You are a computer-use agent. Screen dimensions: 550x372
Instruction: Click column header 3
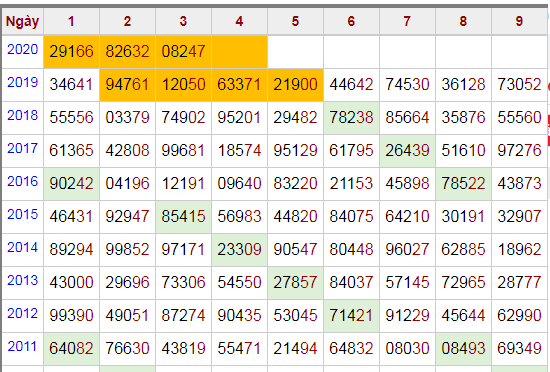coord(183,21)
